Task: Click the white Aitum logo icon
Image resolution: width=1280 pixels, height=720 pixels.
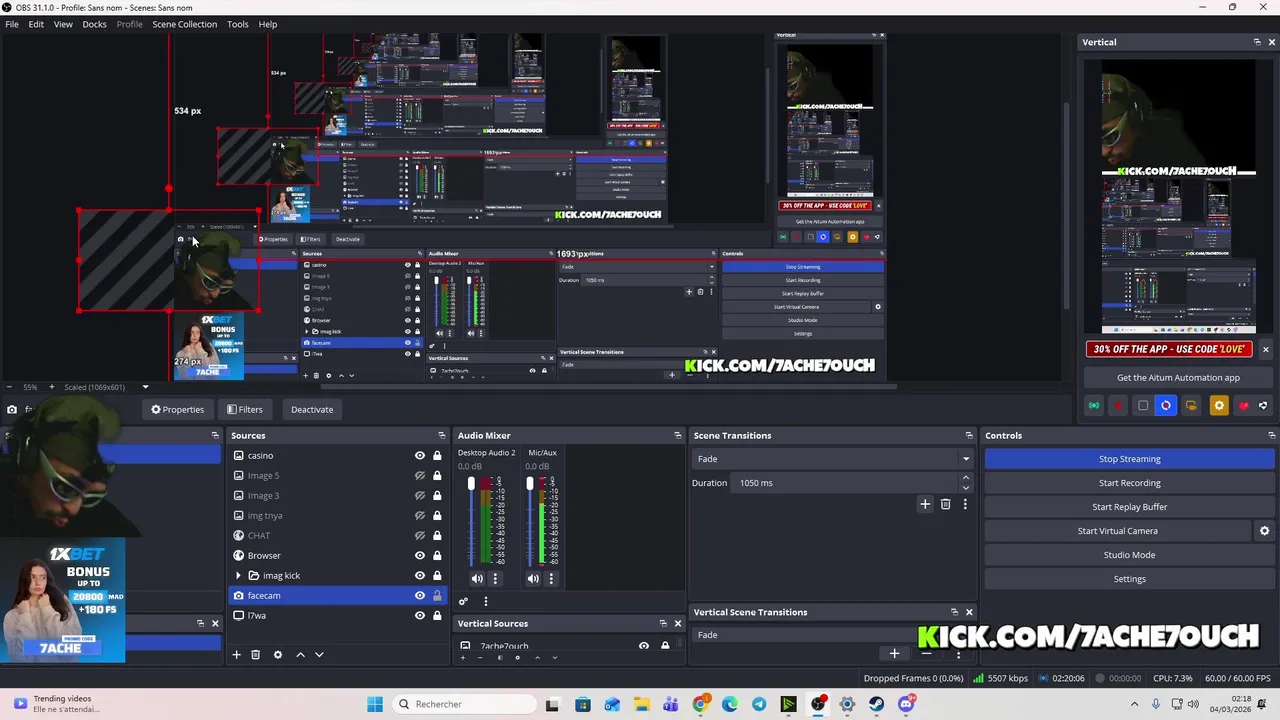Action: click(1263, 405)
